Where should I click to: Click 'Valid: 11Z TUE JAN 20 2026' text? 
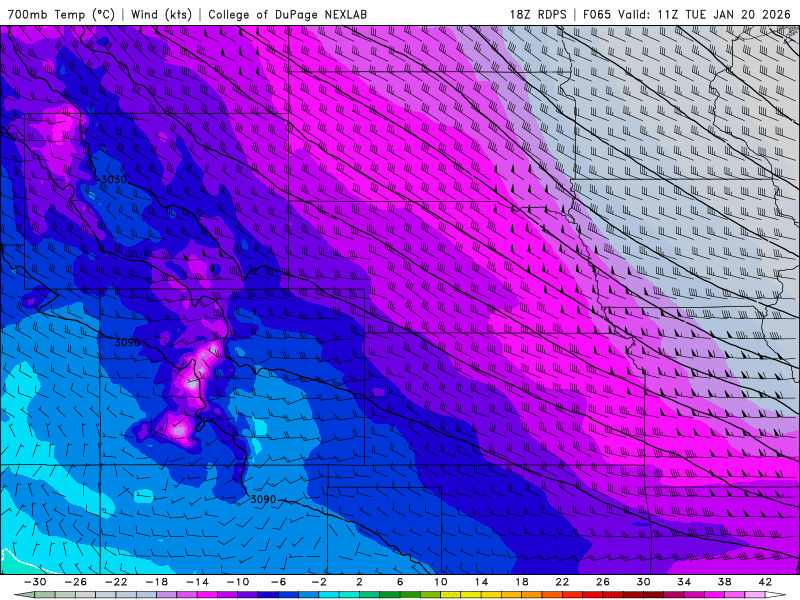pos(704,14)
